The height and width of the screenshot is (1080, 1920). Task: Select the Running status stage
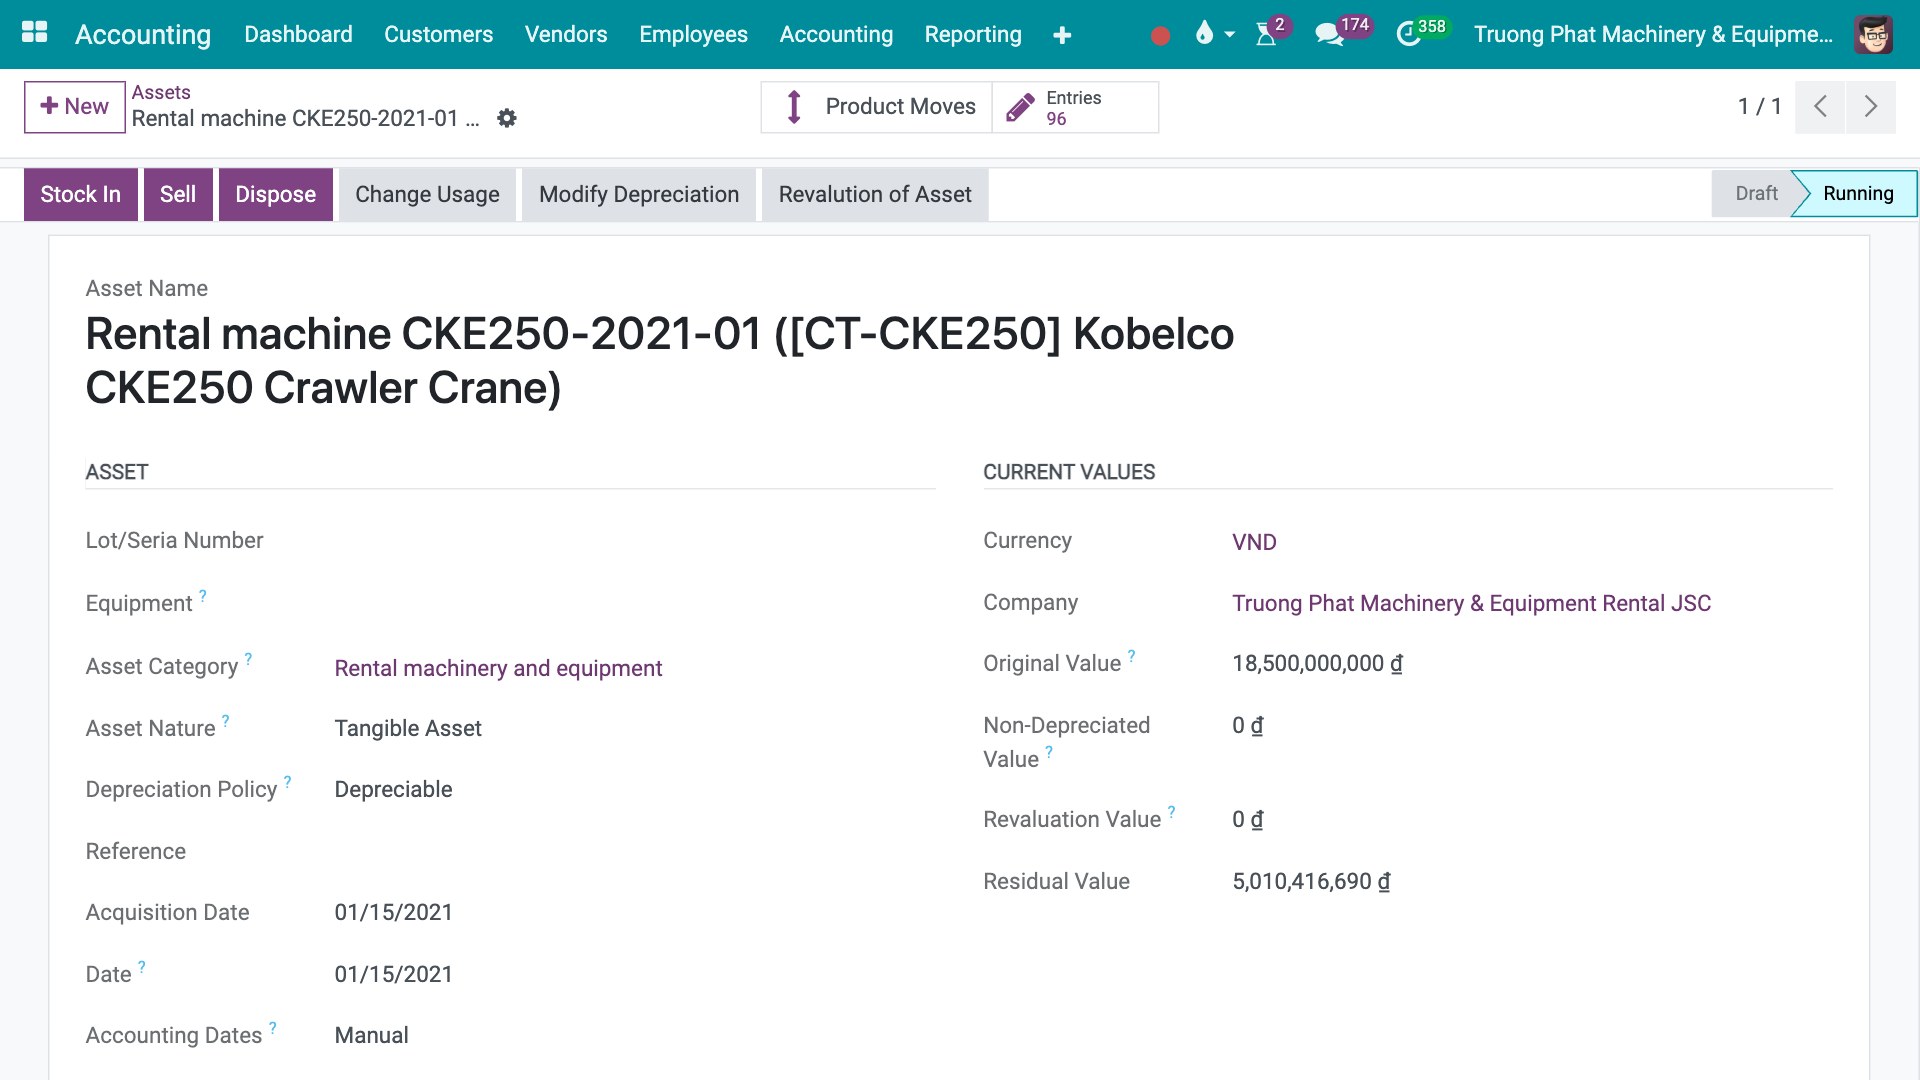tap(1857, 193)
